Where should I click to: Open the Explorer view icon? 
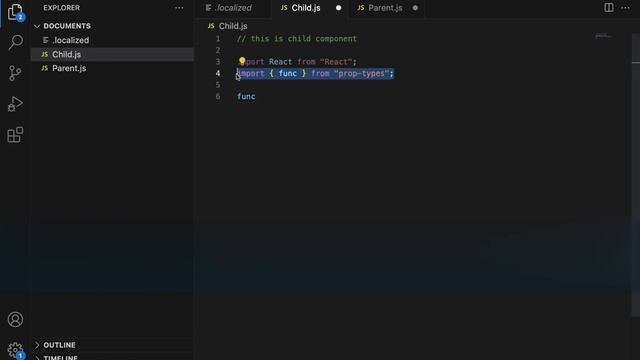coord(15,12)
